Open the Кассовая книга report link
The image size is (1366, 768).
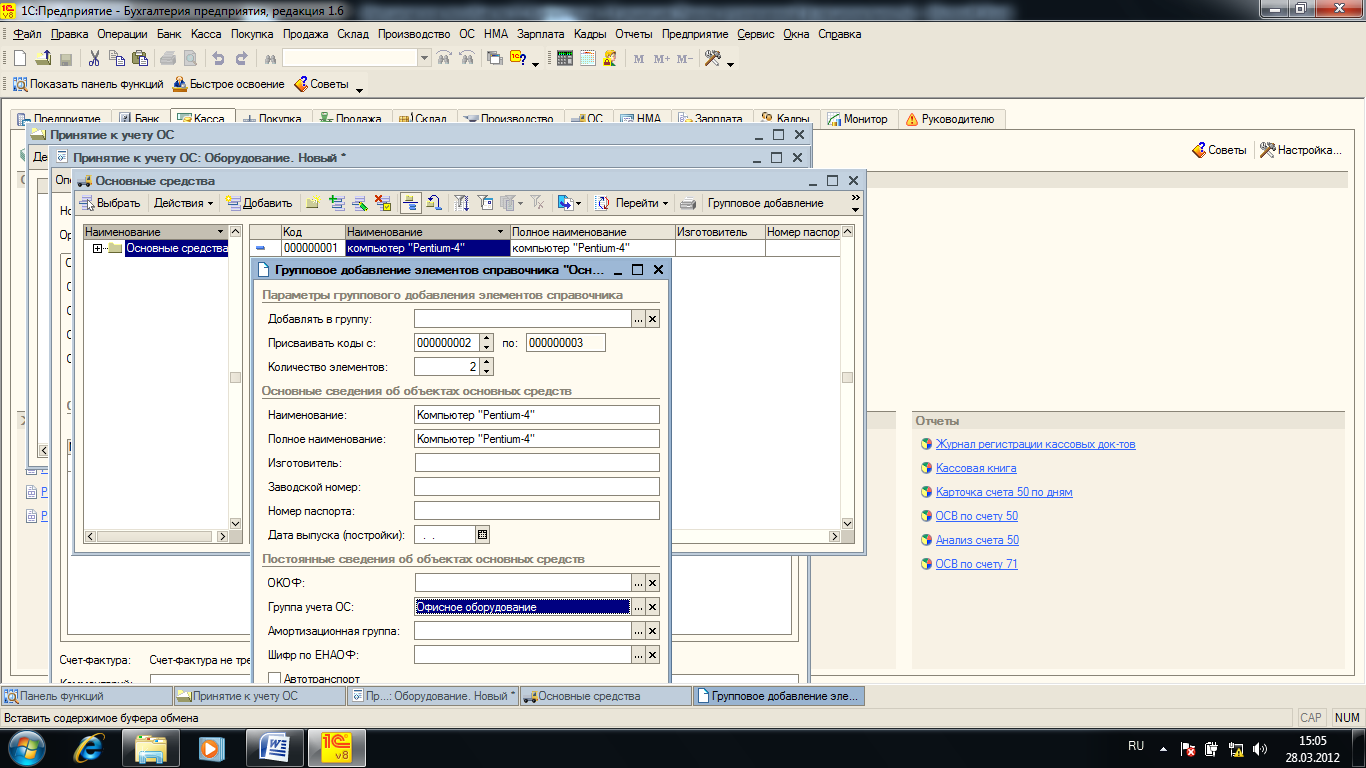pos(976,468)
